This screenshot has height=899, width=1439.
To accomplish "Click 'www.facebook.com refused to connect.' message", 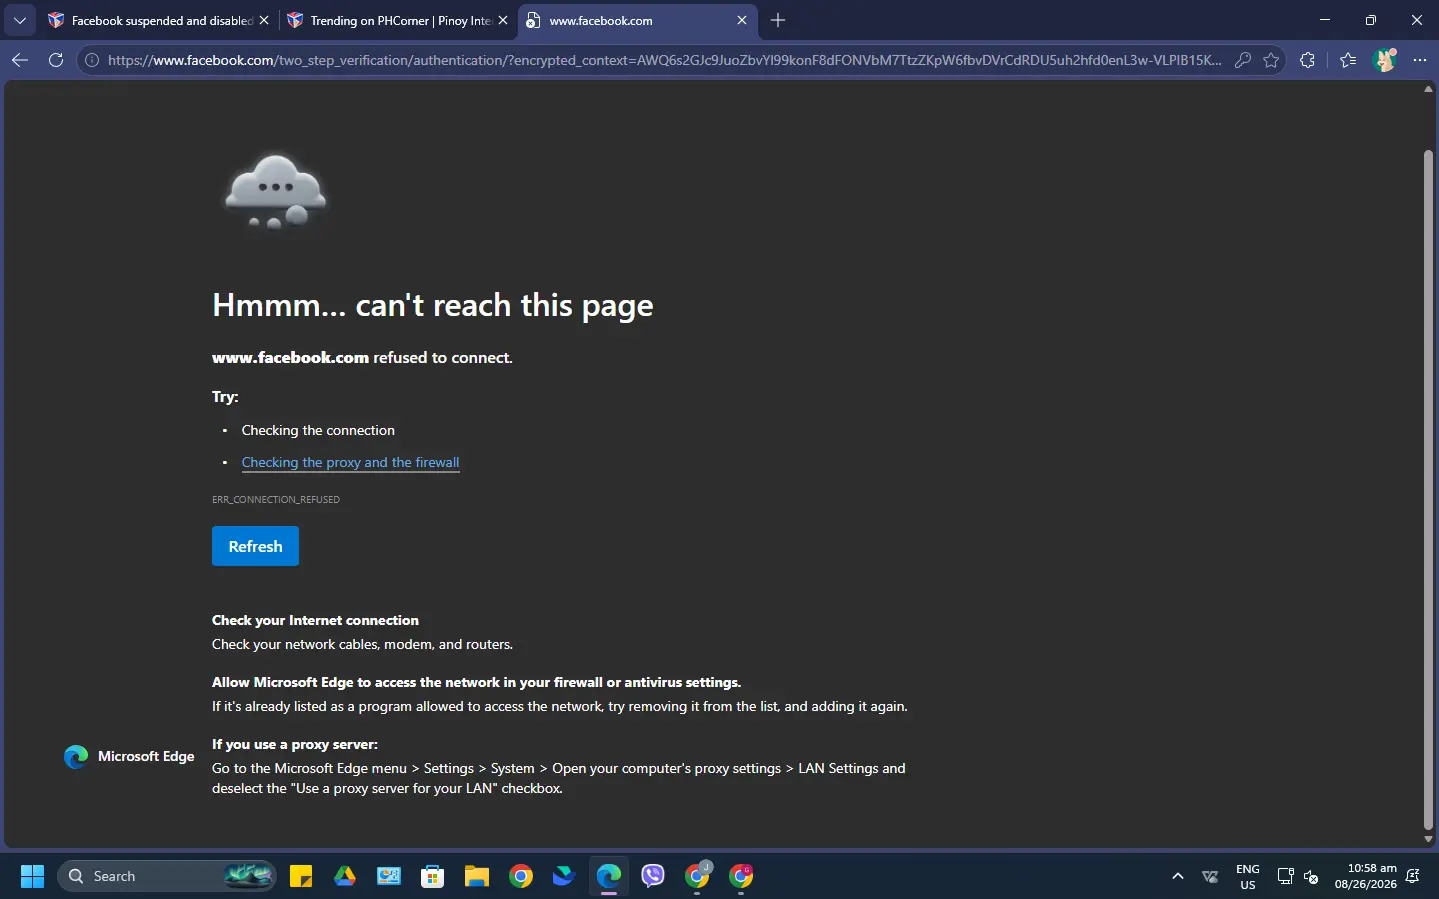I will [x=362, y=357].
